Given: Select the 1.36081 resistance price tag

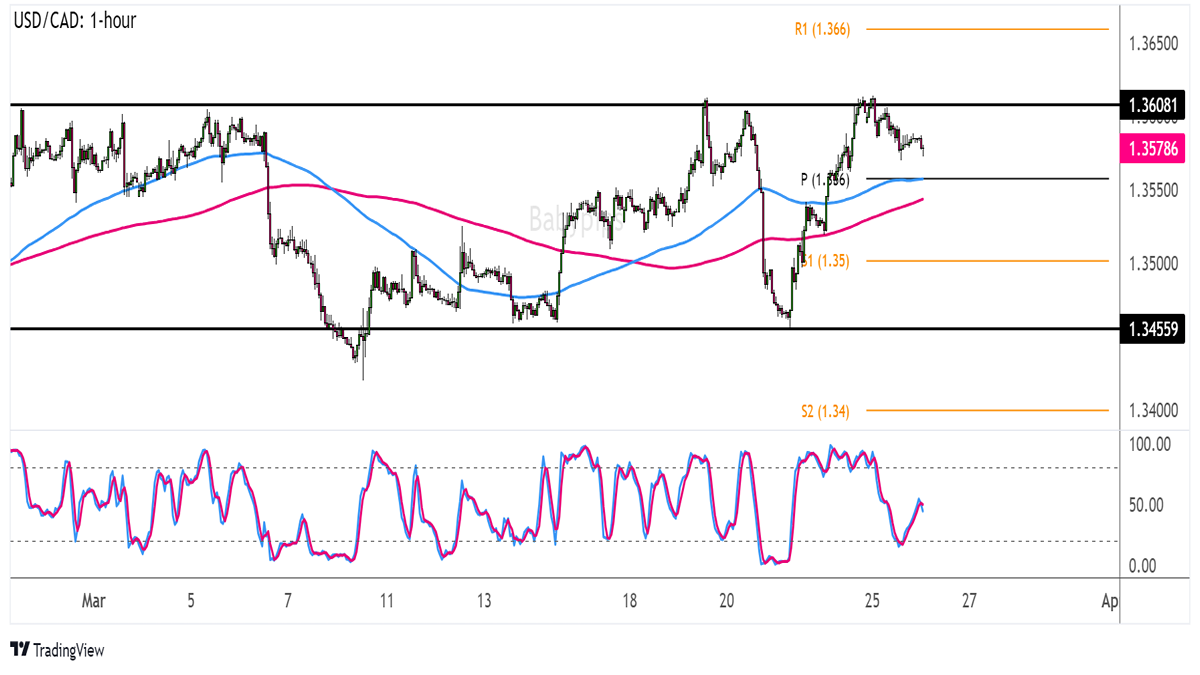Looking at the screenshot, I should click(1151, 105).
